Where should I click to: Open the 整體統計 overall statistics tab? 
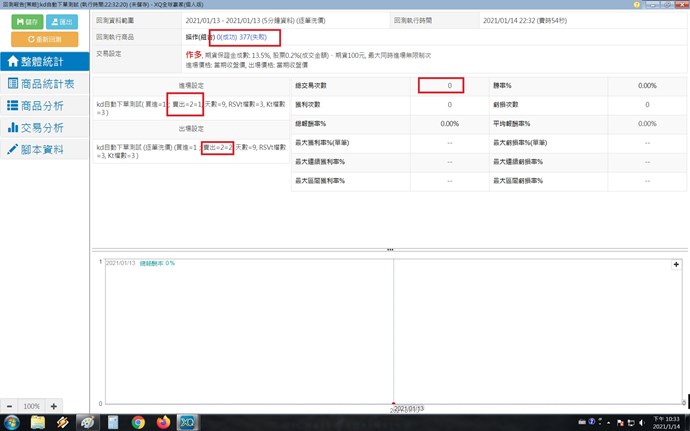point(44,61)
